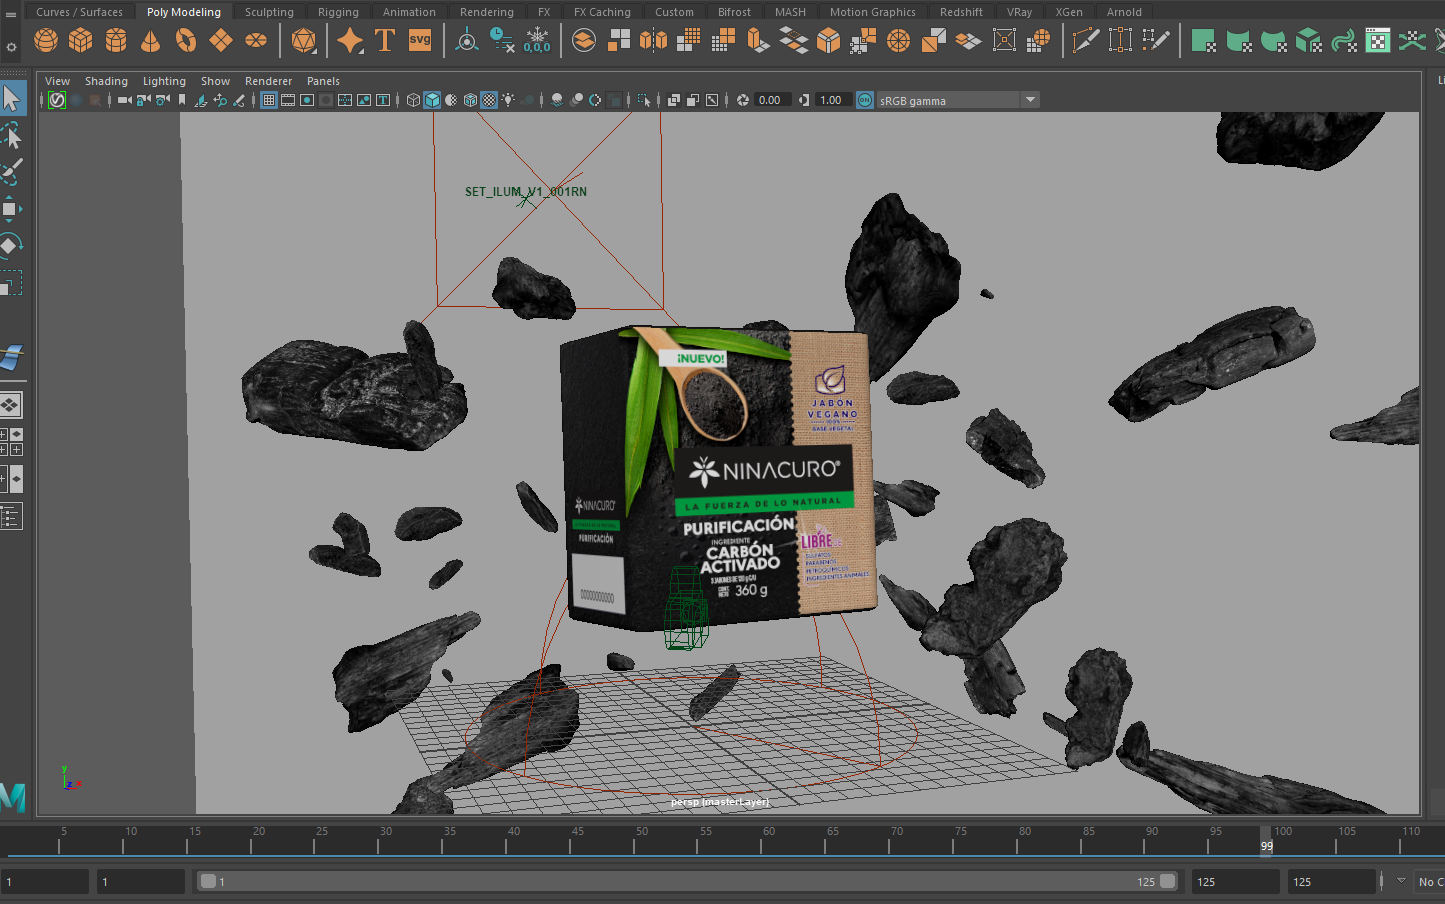Screen dimensions: 1445x904
Task: Activate the Select tool arrow
Action: click(x=12, y=98)
